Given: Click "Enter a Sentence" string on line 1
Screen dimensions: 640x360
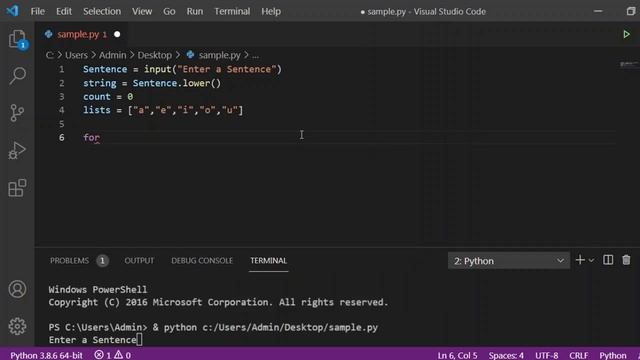Looking at the screenshot, I should pyautogui.click(x=227, y=69).
